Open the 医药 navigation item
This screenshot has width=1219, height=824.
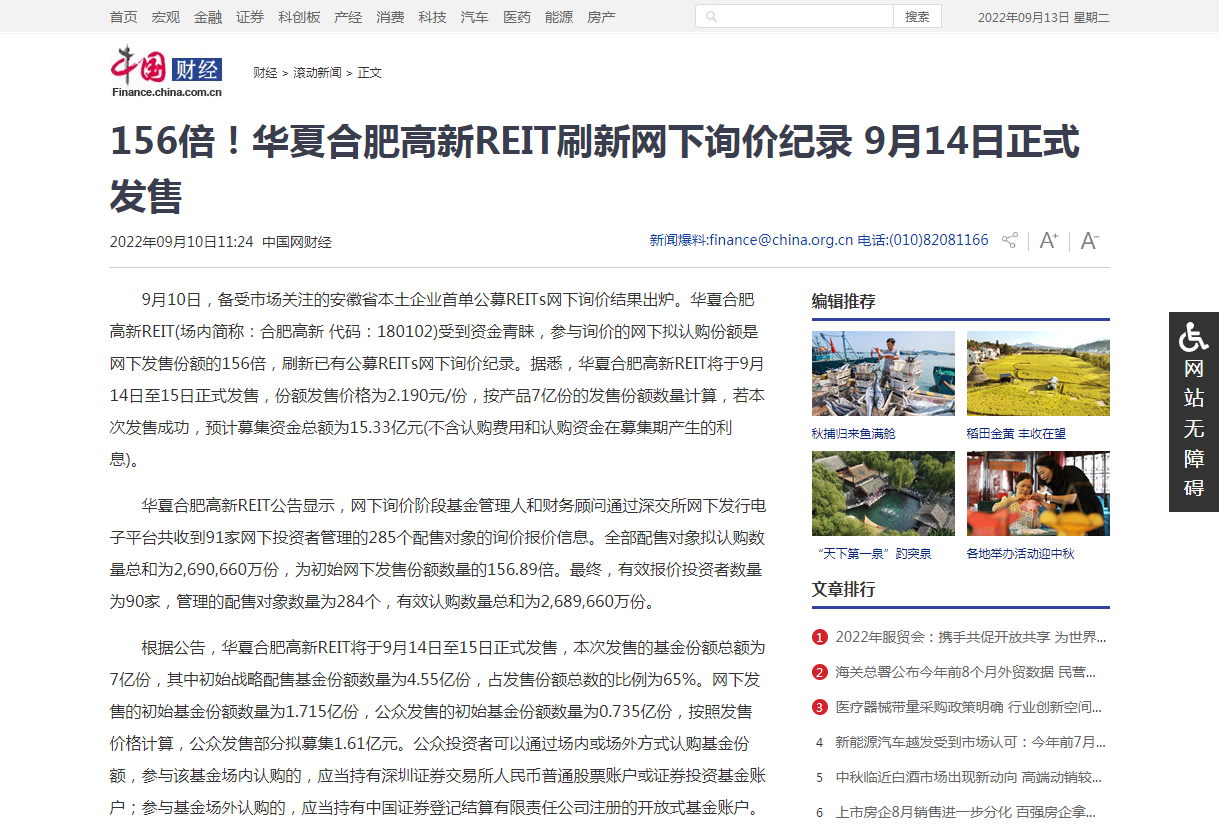[x=517, y=17]
